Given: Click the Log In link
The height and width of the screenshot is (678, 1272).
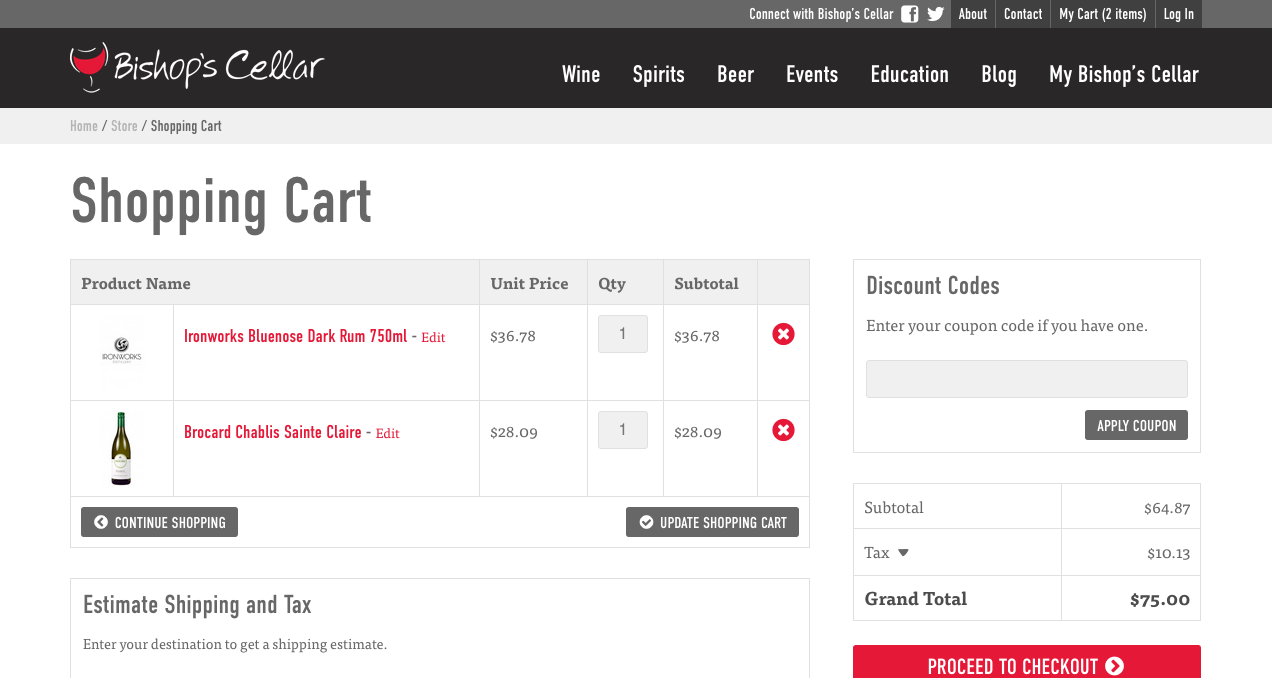Looking at the screenshot, I should (x=1179, y=14).
